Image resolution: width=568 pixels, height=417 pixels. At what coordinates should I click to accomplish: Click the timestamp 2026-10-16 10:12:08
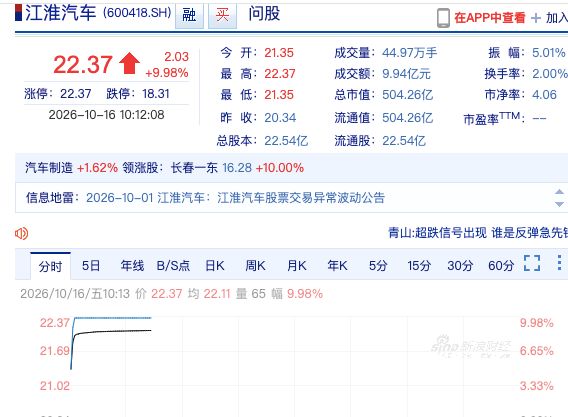tap(106, 115)
